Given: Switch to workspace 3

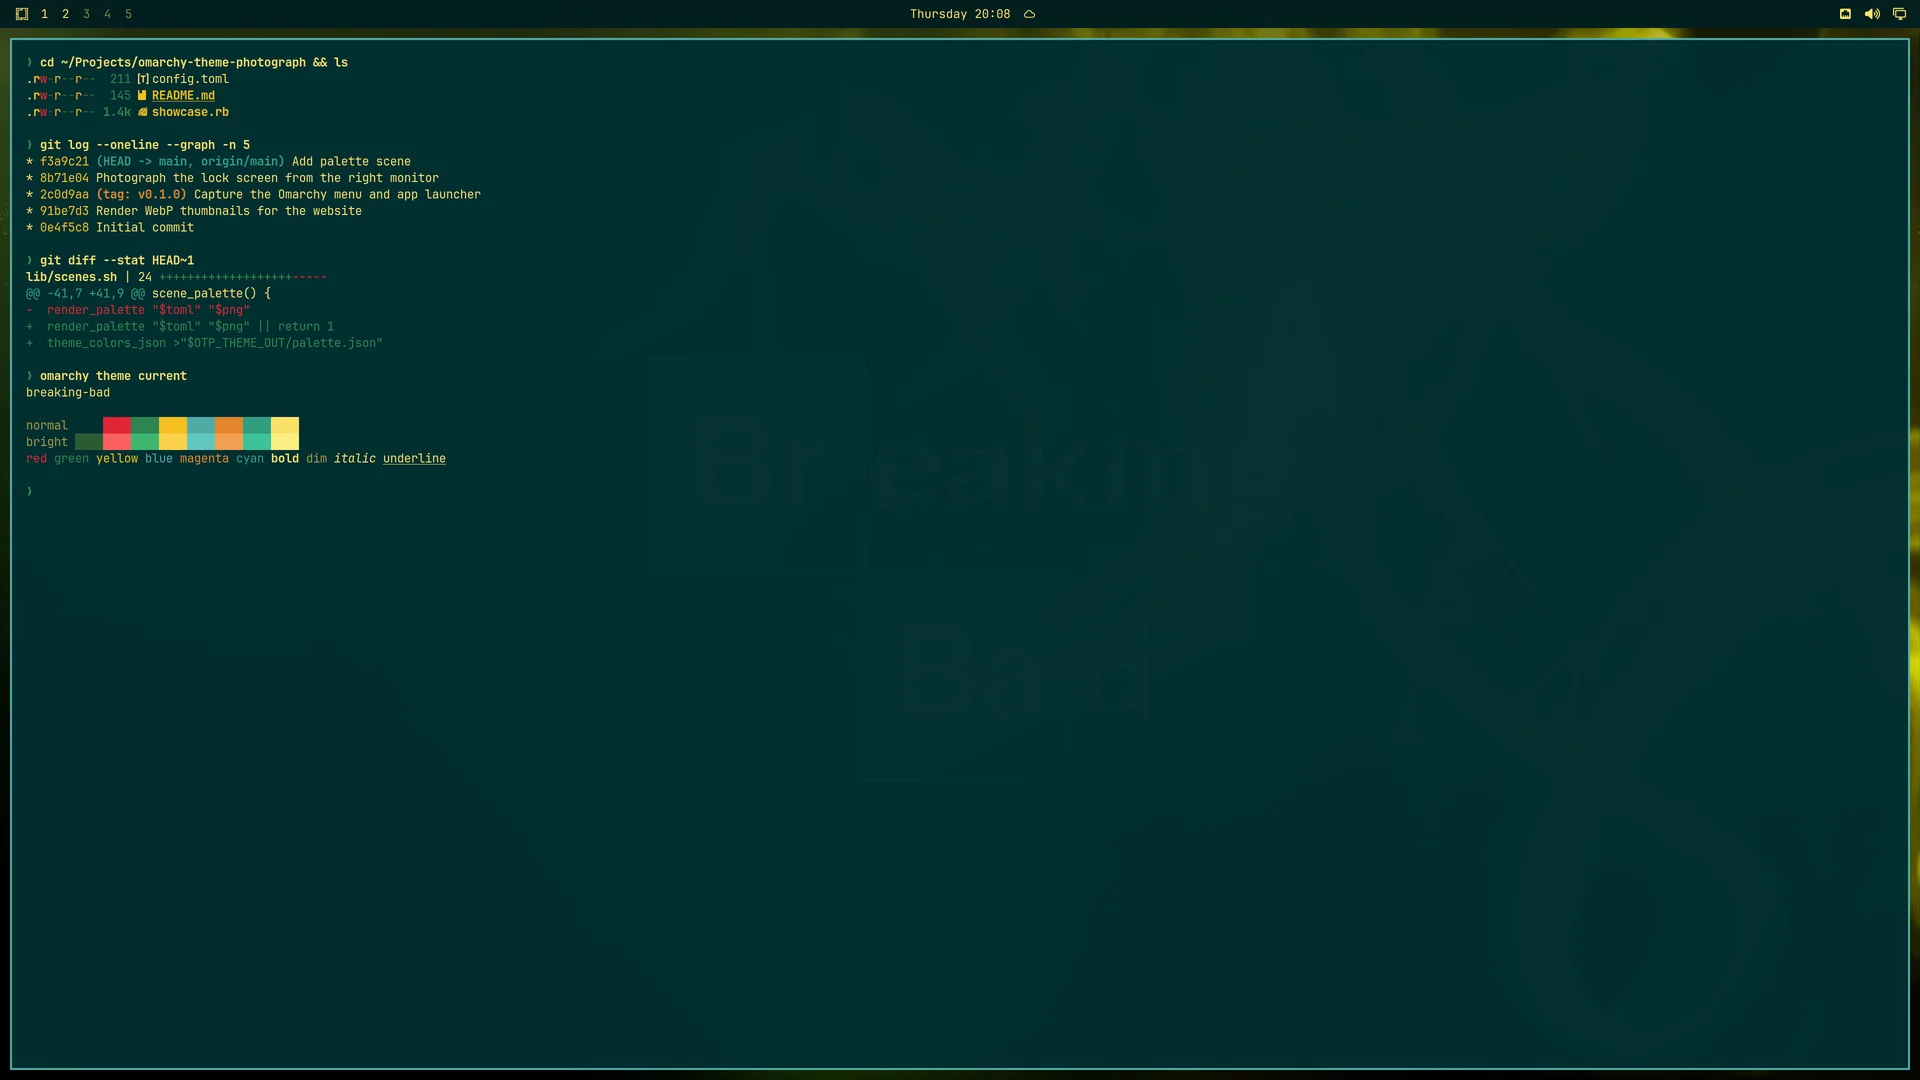Looking at the screenshot, I should coord(86,14).
